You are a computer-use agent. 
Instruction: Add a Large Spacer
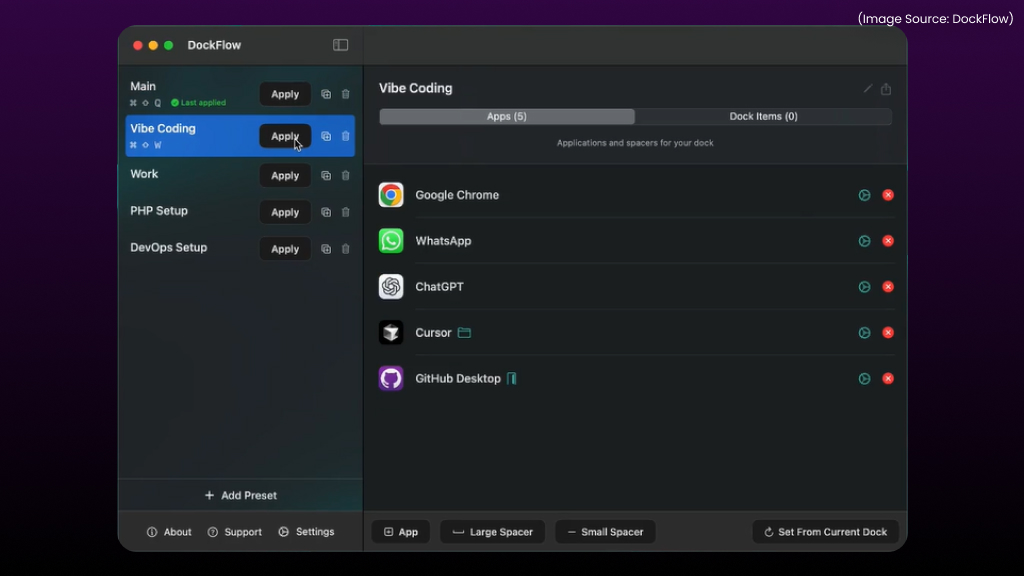[x=492, y=532]
